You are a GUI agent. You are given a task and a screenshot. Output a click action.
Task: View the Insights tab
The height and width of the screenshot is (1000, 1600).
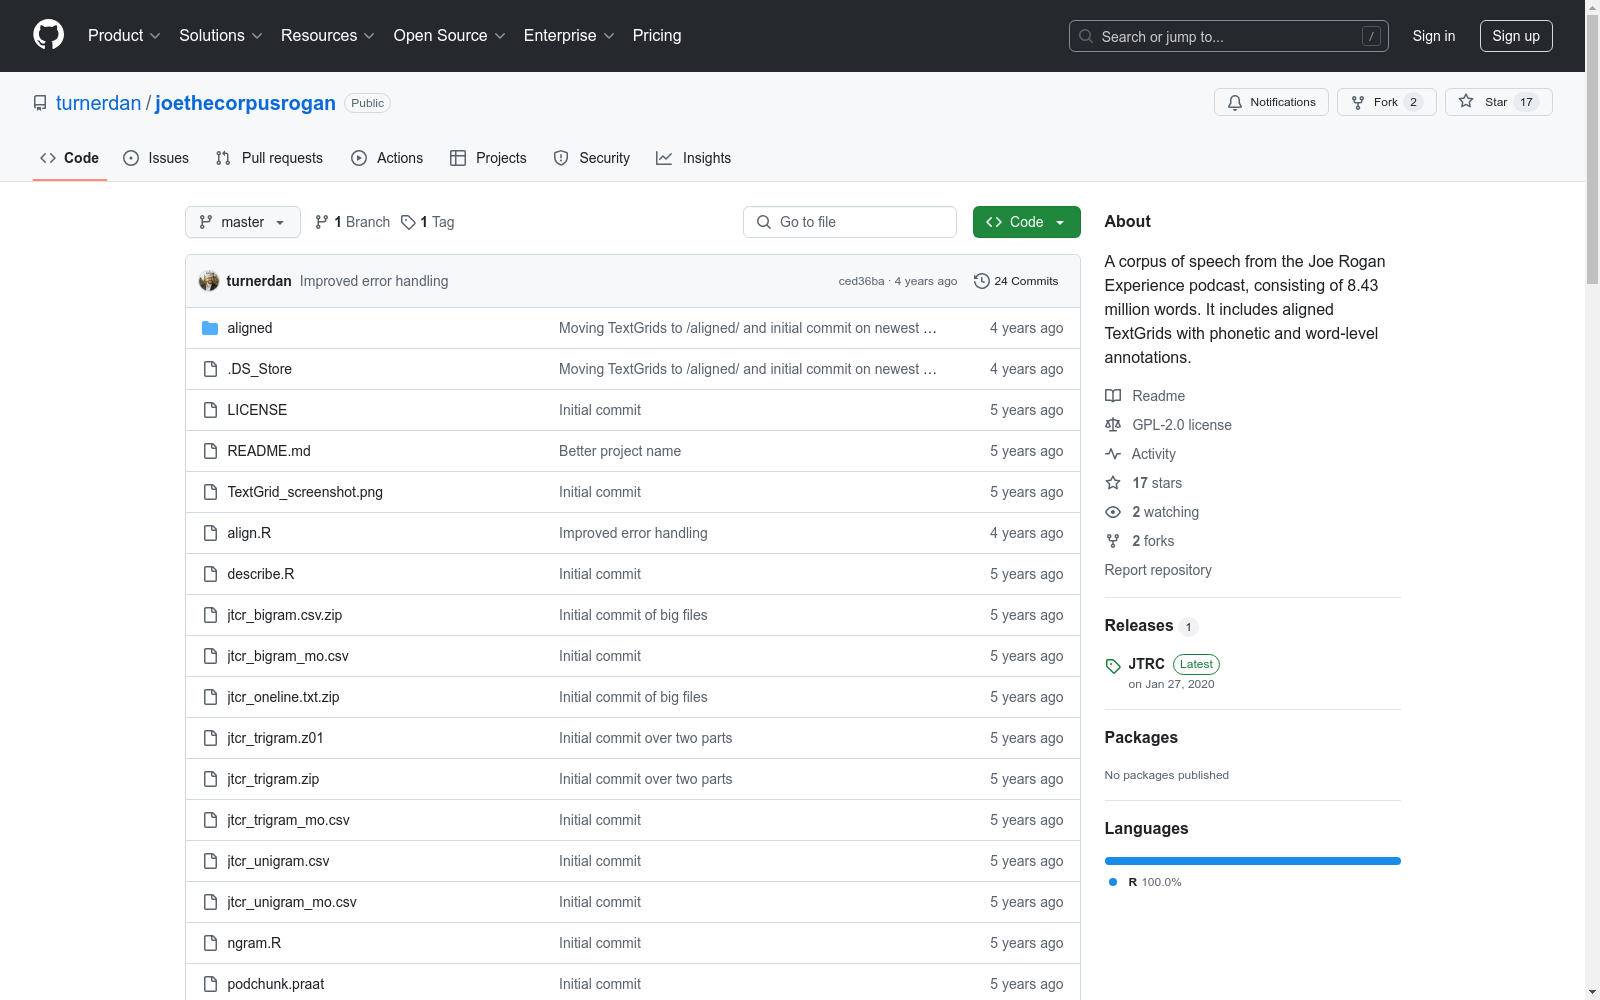pos(694,158)
